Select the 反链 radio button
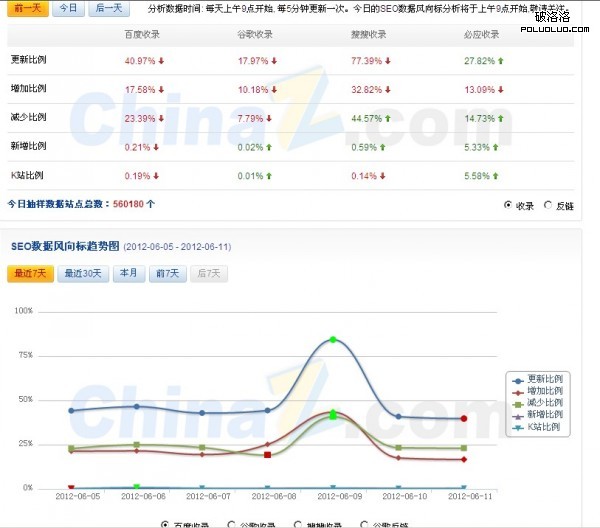Screen dimensions: 600x528 coord(548,205)
